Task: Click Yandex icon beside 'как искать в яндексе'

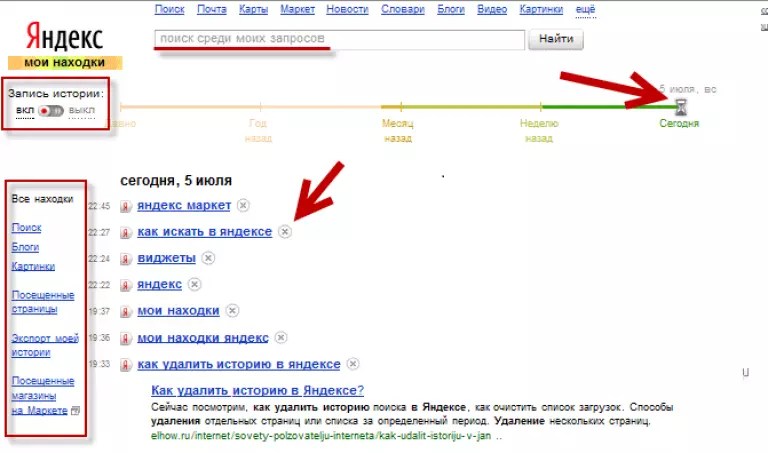Action: click(x=126, y=233)
